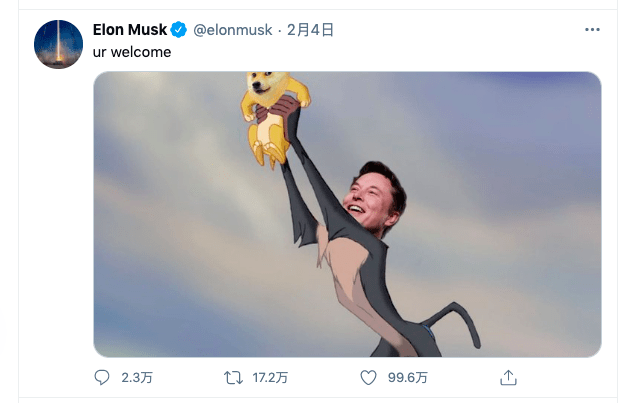Open the Elon Musk display name

(130, 30)
